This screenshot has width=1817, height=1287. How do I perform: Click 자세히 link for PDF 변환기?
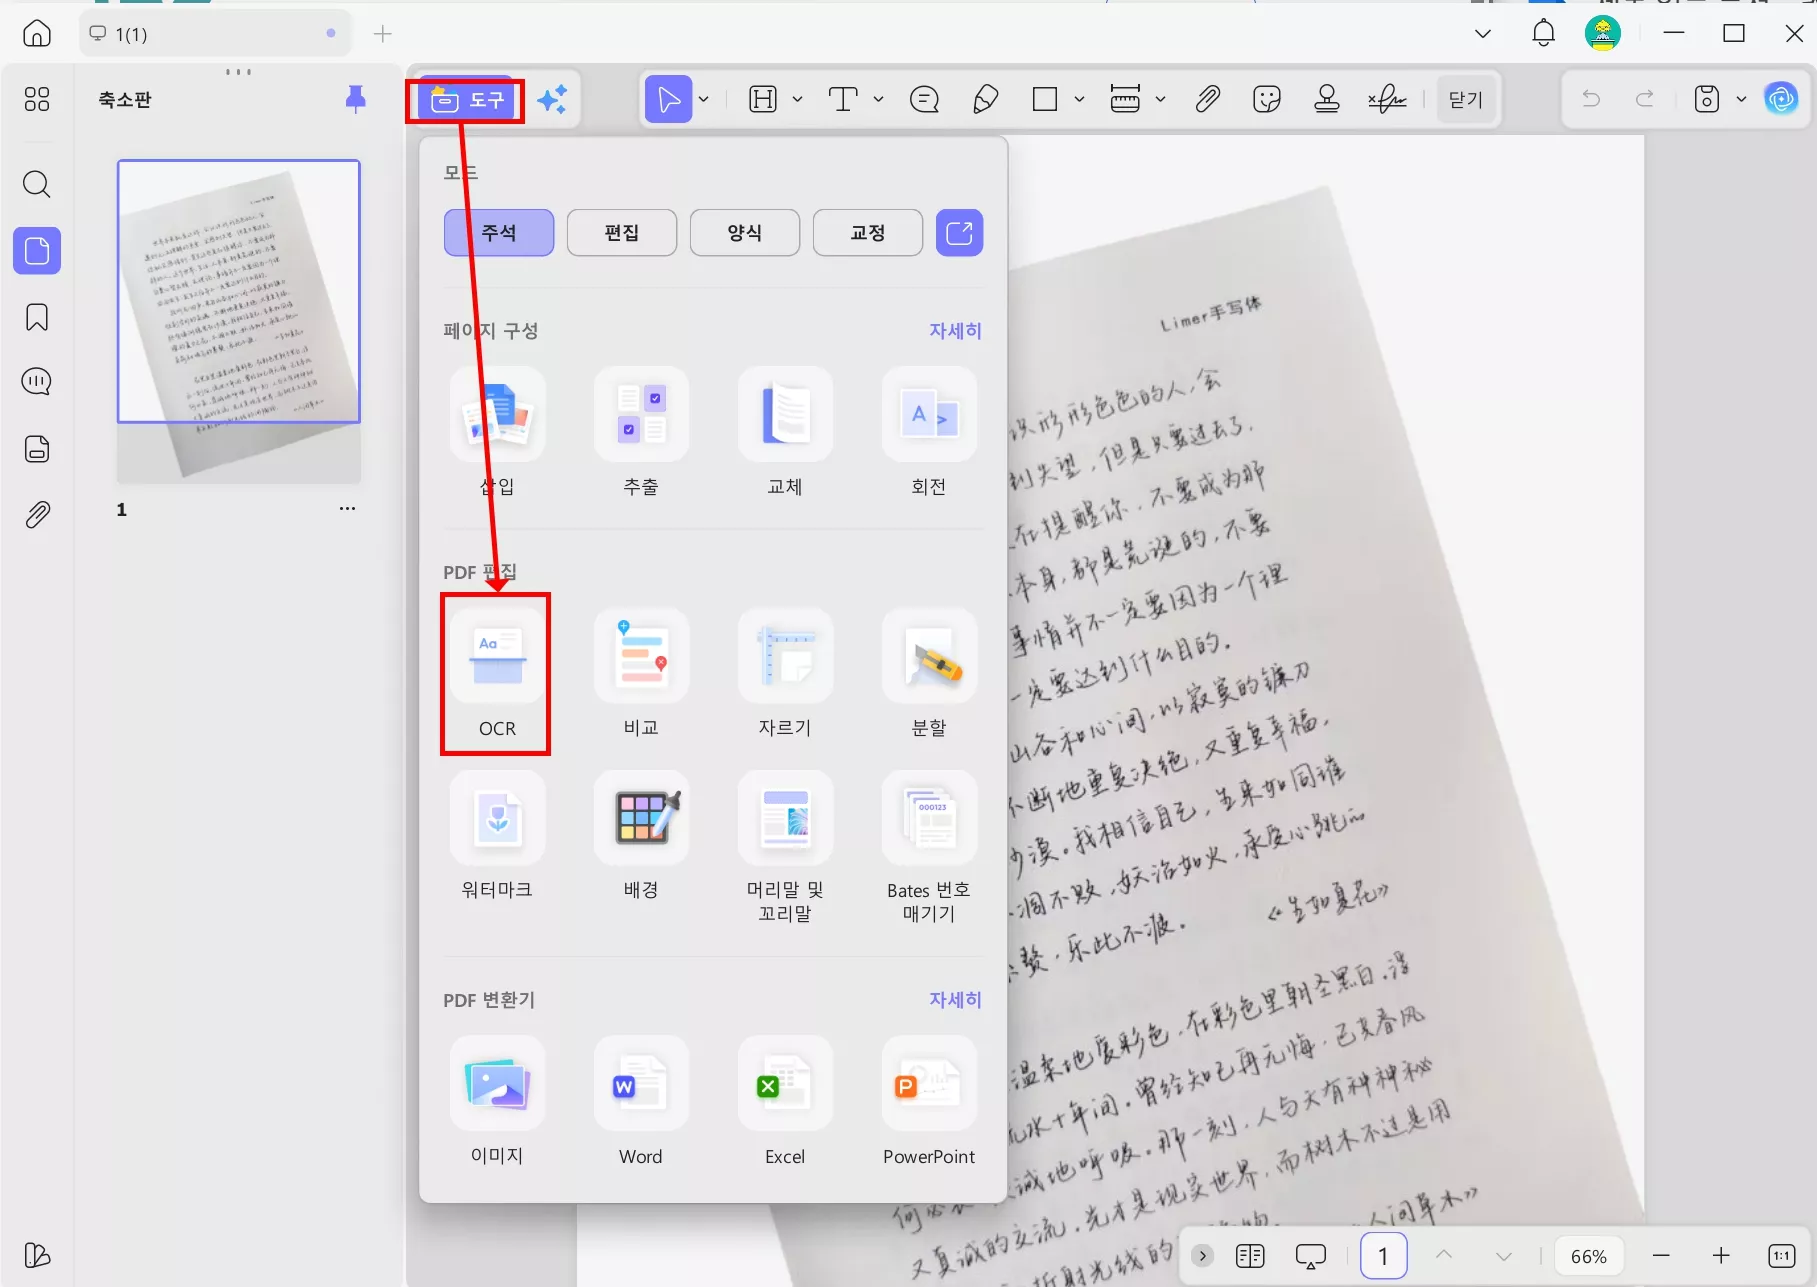coord(955,1000)
